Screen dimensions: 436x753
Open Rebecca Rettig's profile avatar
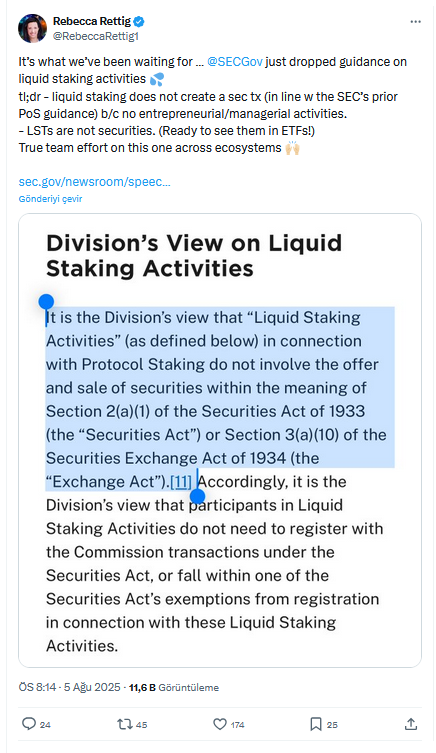pyautogui.click(x=33, y=28)
